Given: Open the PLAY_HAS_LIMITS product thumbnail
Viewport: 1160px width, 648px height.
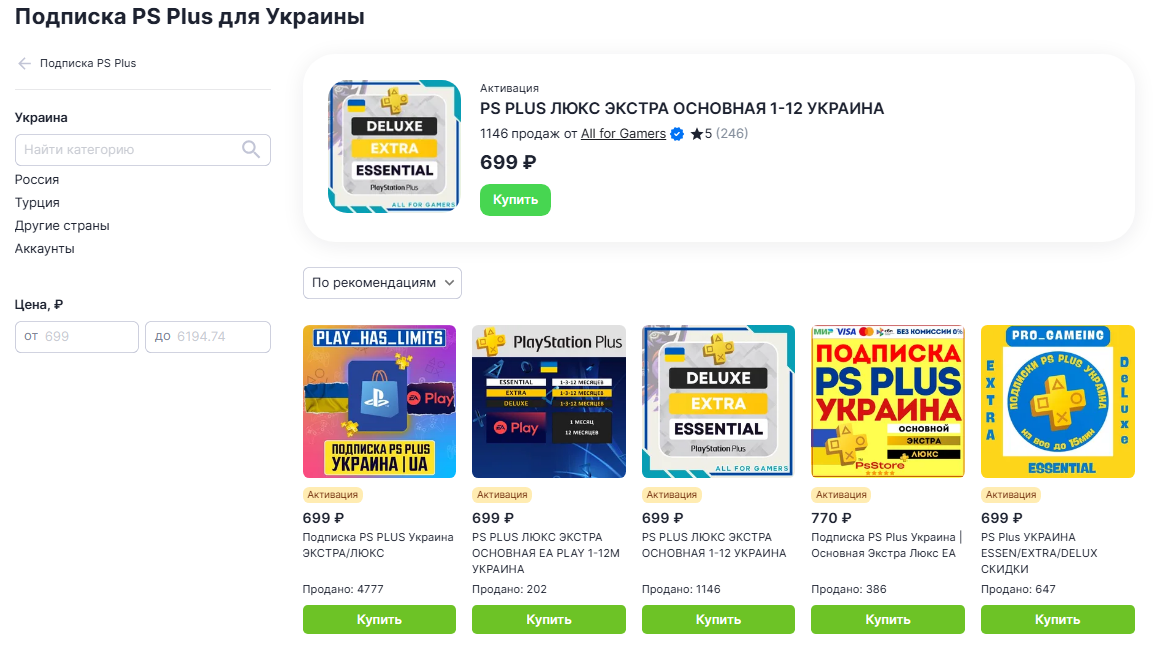Looking at the screenshot, I should tap(380, 402).
